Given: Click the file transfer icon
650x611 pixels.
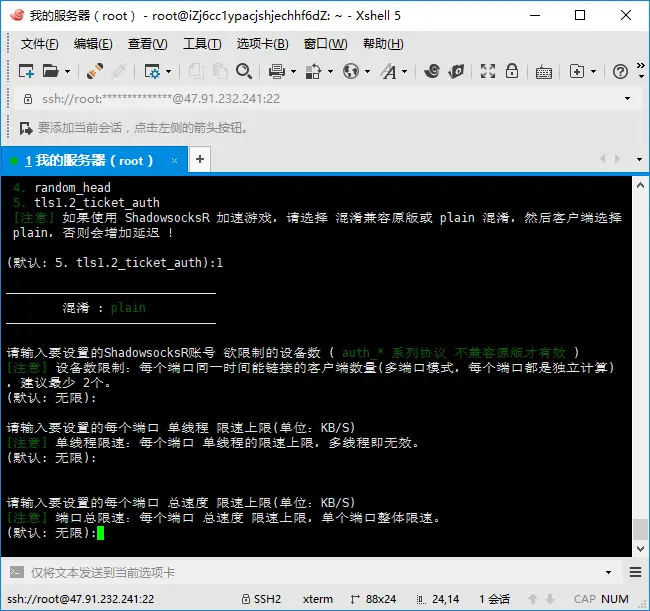Looking at the screenshot, I should click(313, 71).
